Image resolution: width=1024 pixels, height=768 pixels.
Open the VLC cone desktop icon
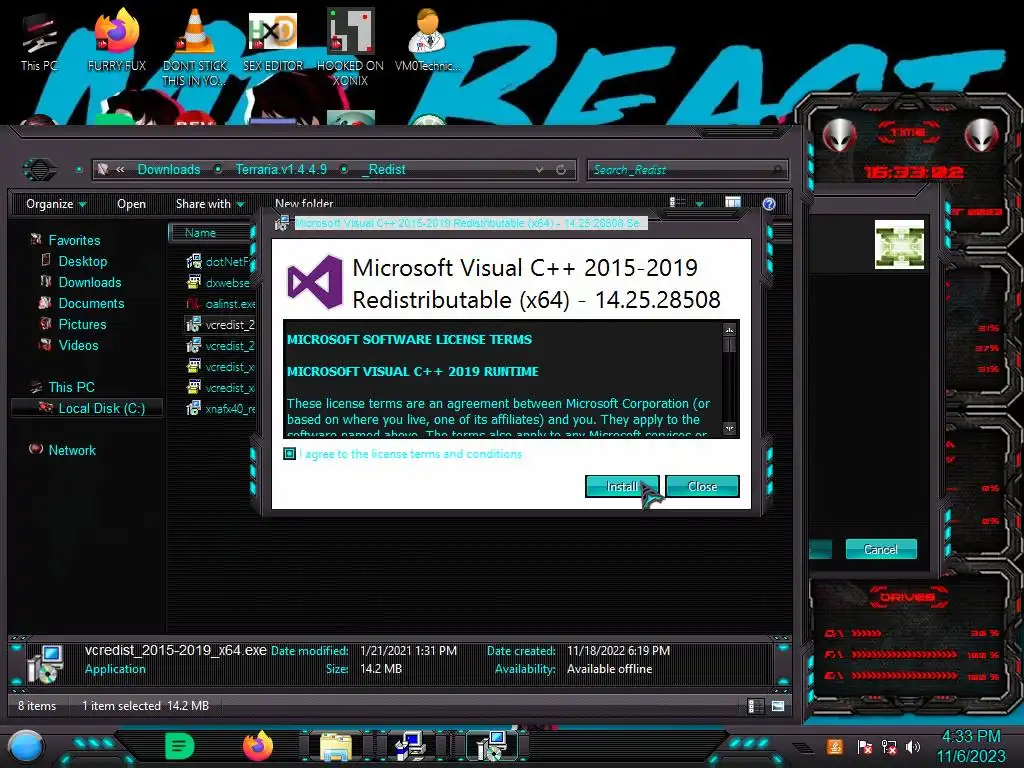(195, 47)
